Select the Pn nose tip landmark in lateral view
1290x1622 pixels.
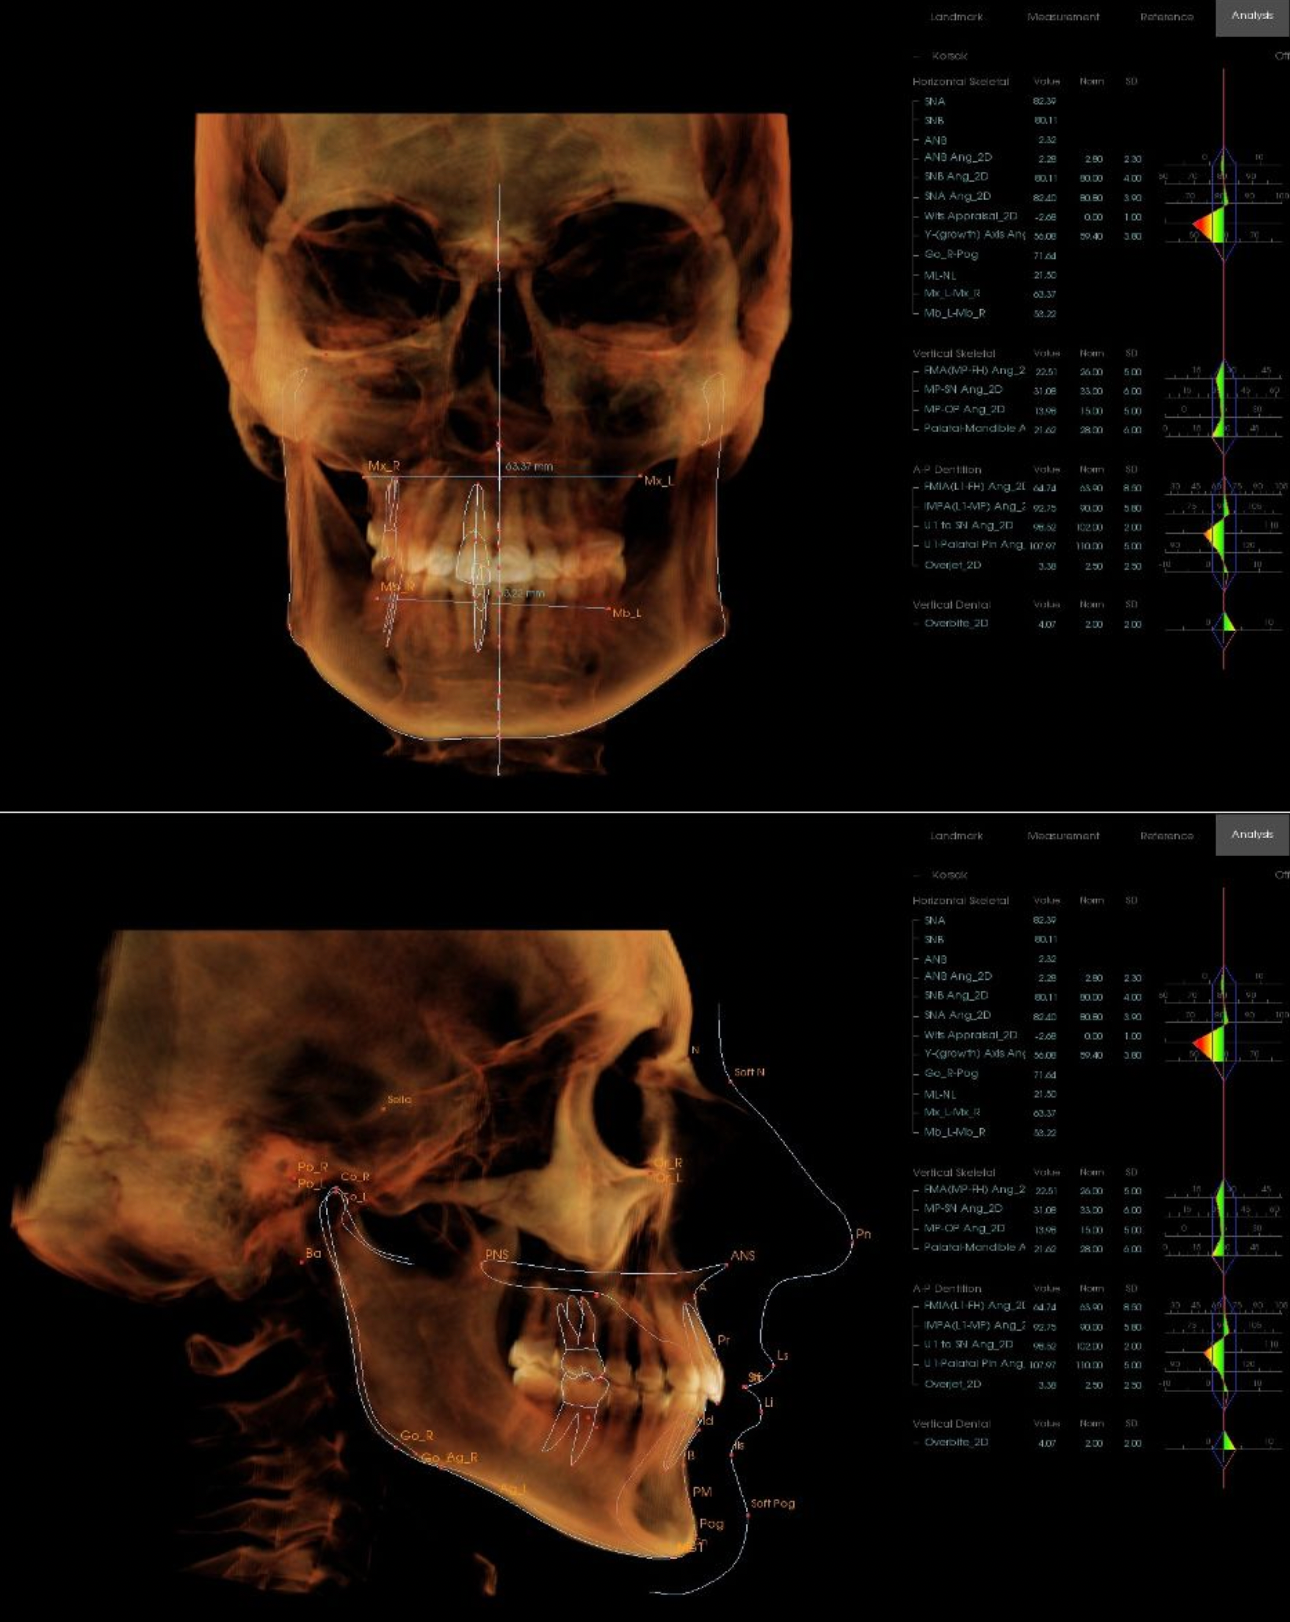pyautogui.click(x=851, y=1238)
